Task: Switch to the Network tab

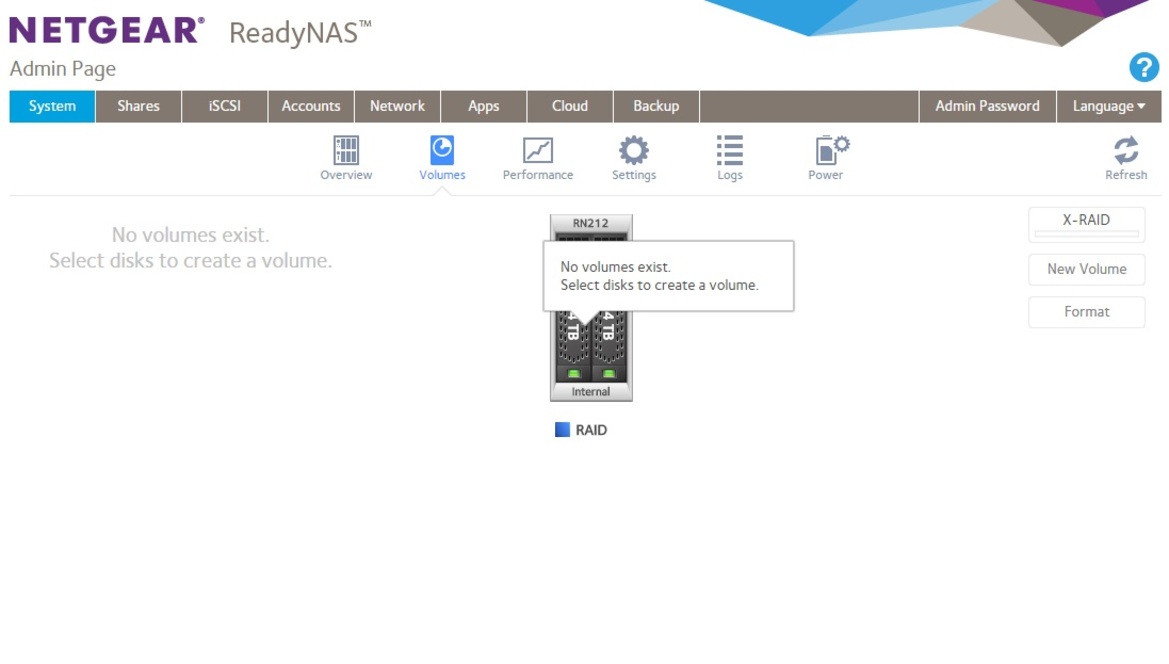Action: 397,106
